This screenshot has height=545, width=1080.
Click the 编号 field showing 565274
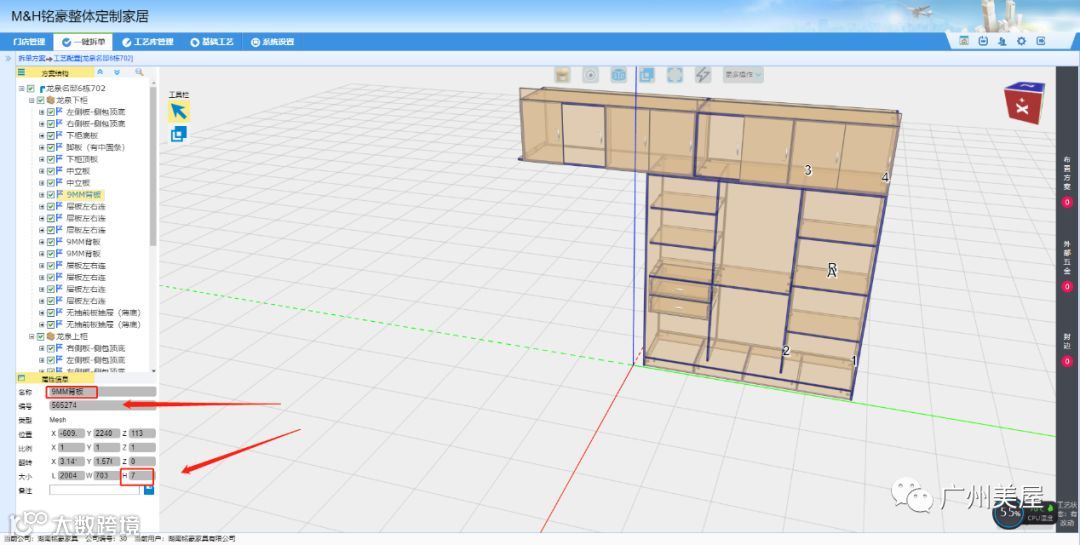103,406
